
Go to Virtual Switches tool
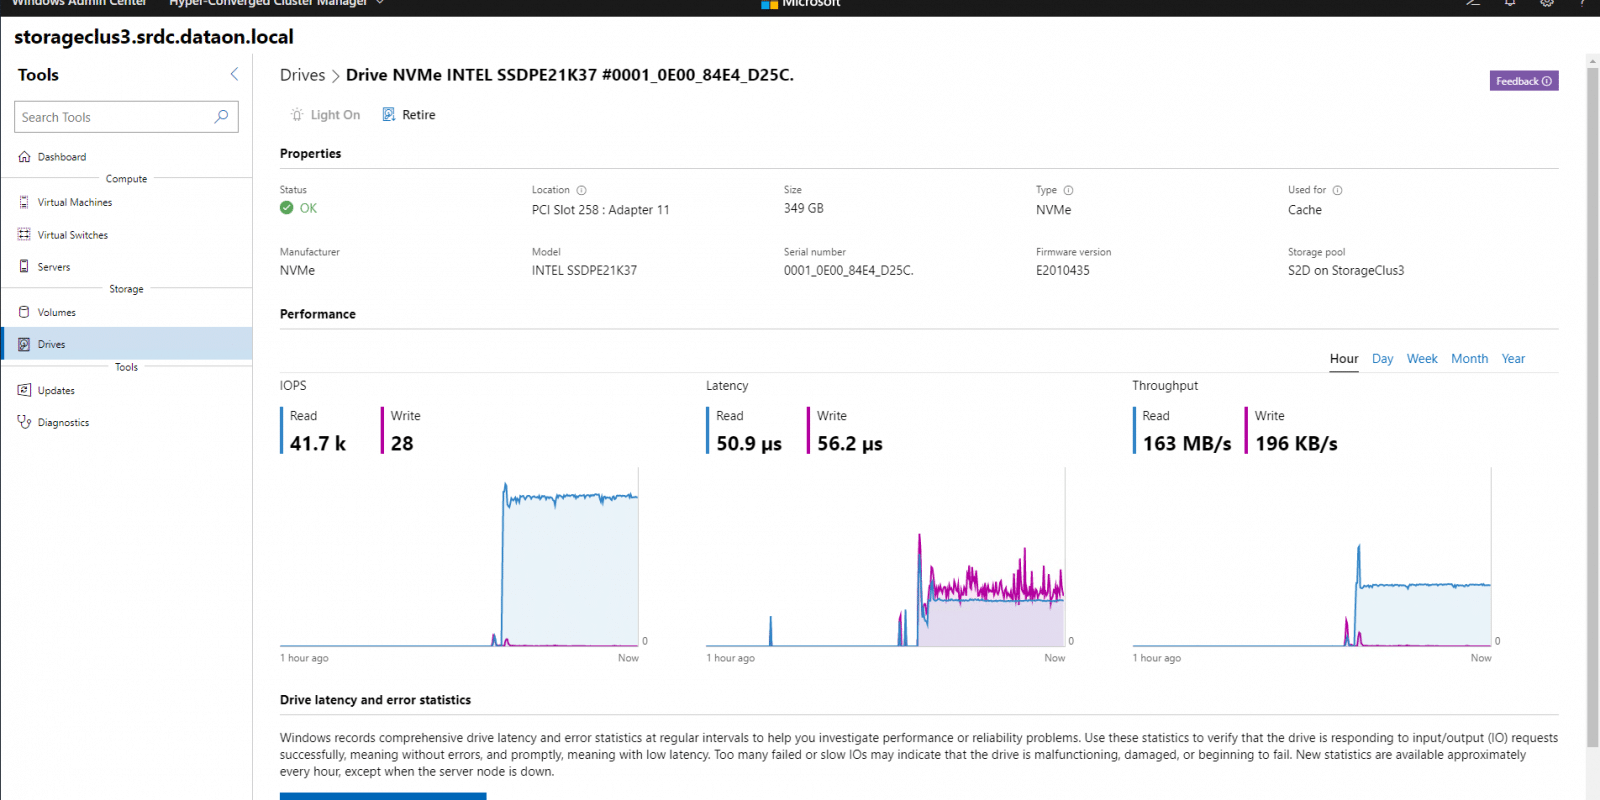tap(73, 235)
